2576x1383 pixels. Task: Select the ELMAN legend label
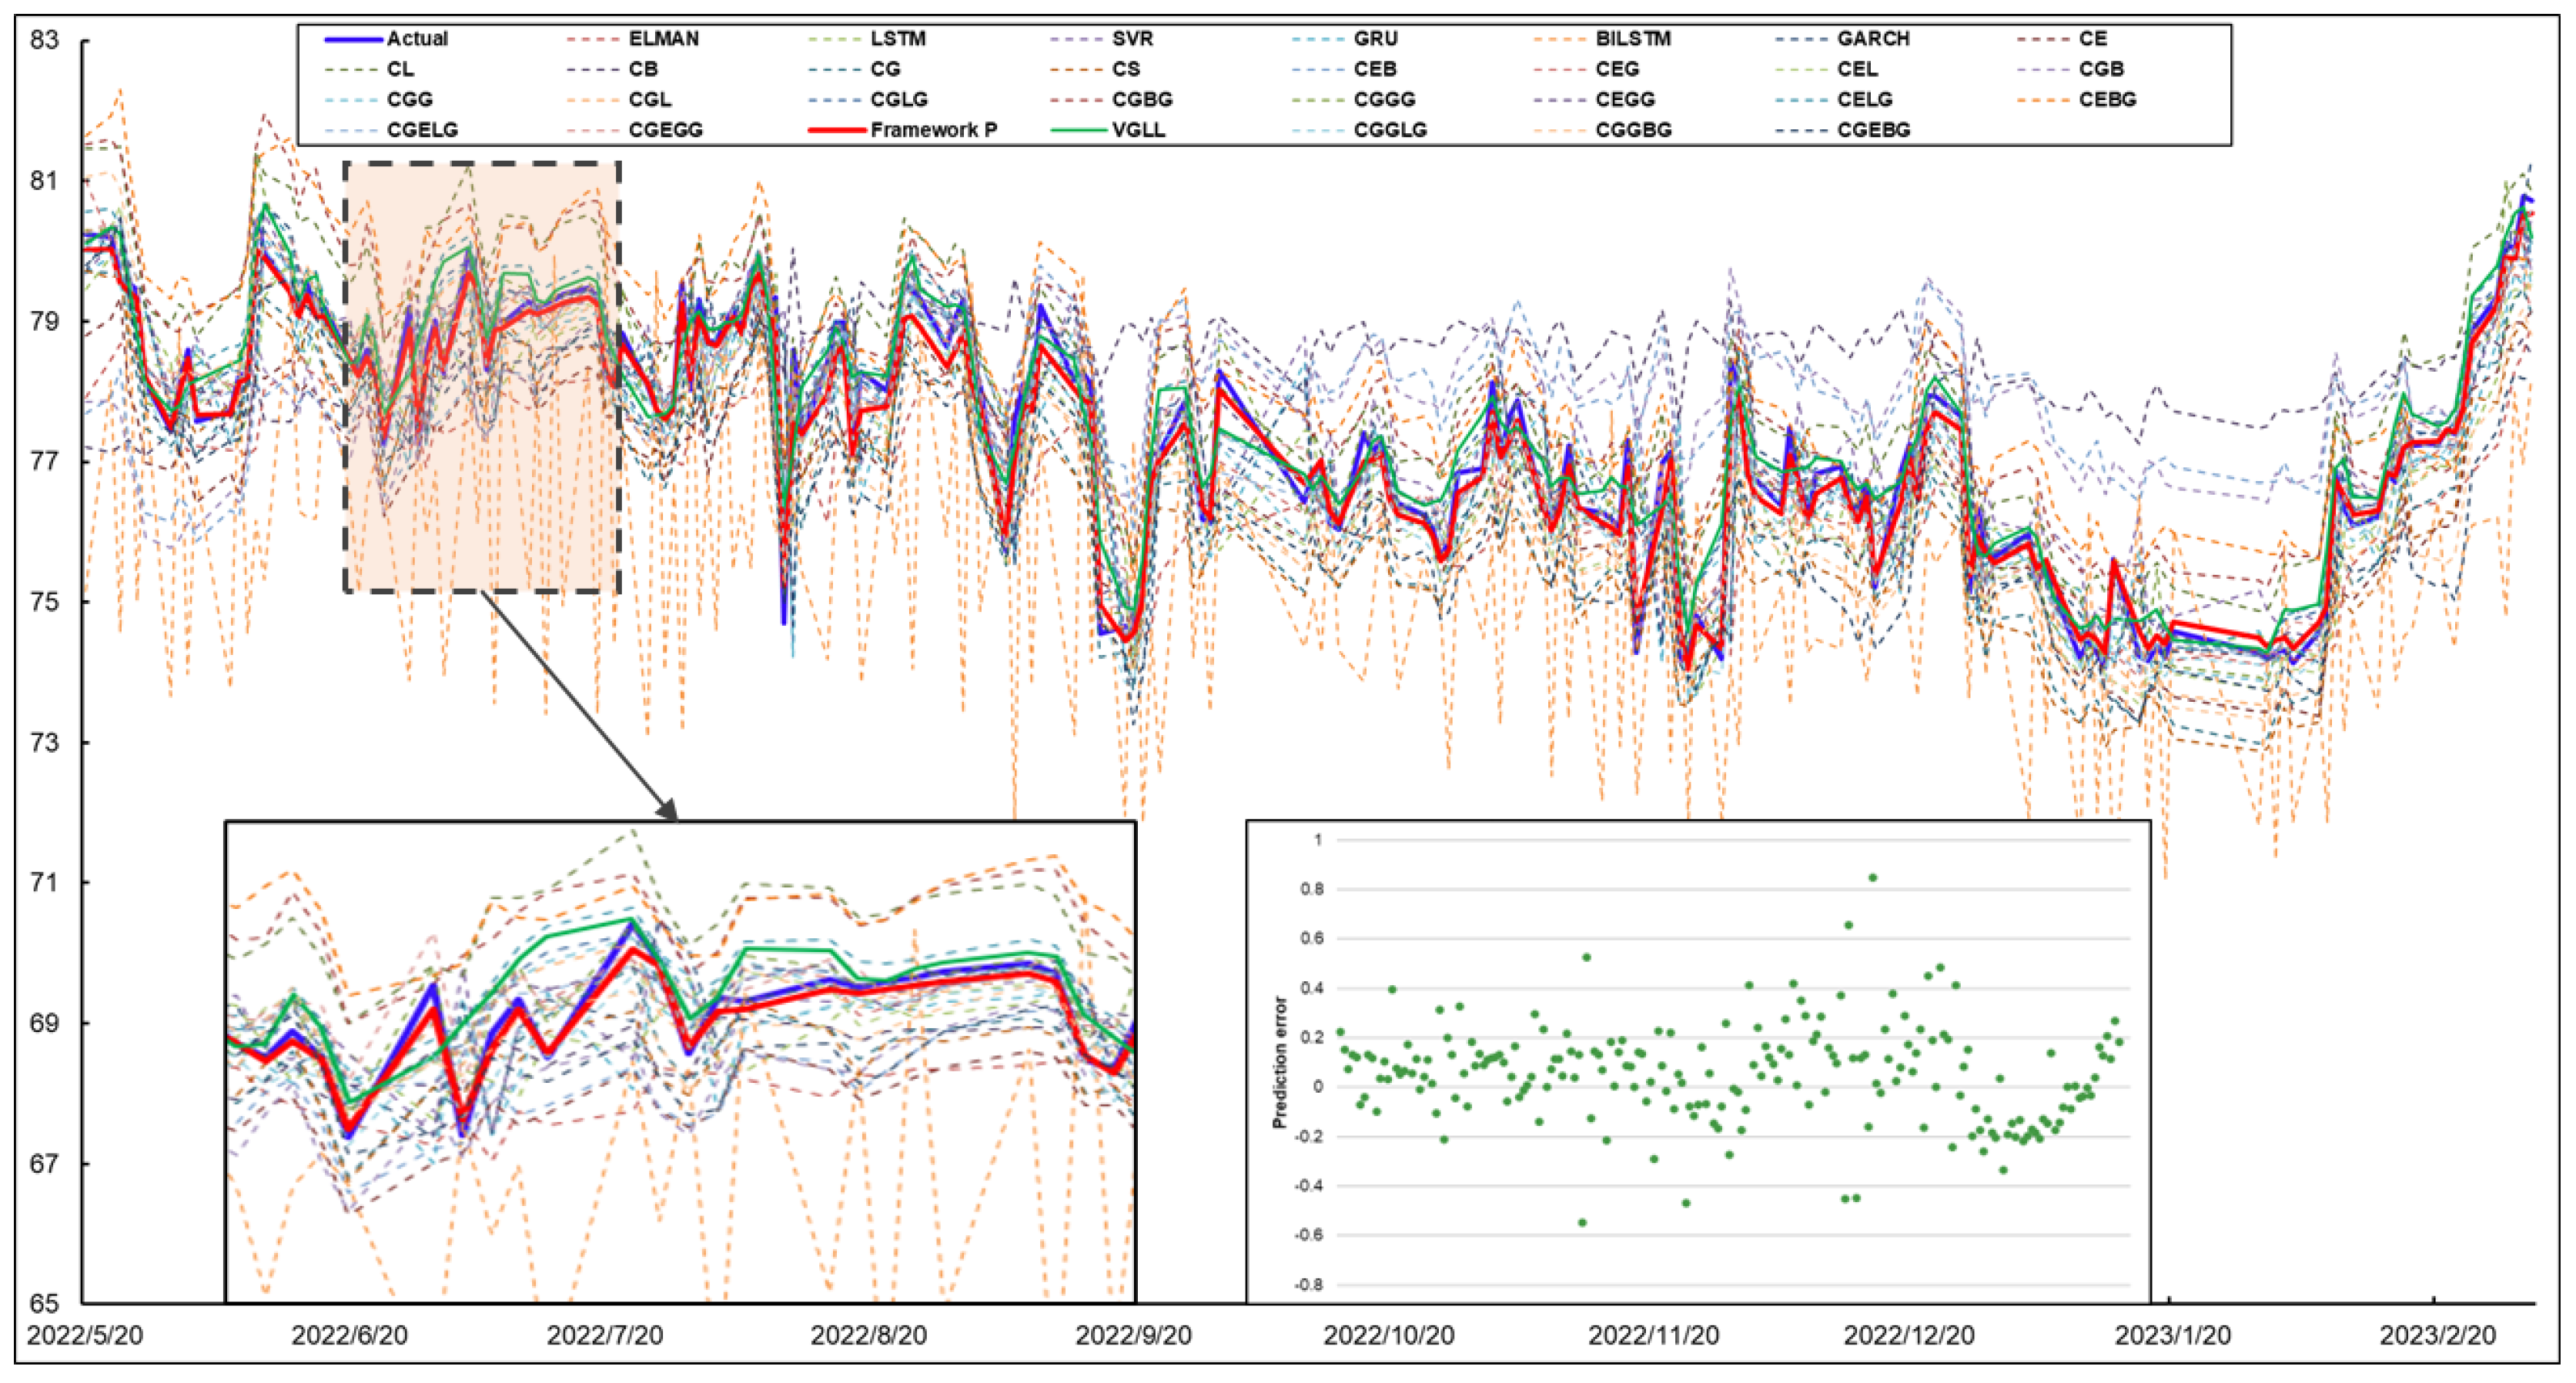pyautogui.click(x=663, y=39)
